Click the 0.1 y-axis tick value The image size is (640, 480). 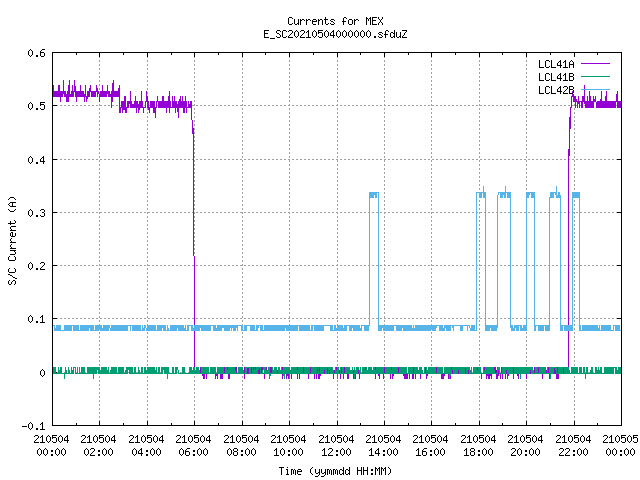36,319
